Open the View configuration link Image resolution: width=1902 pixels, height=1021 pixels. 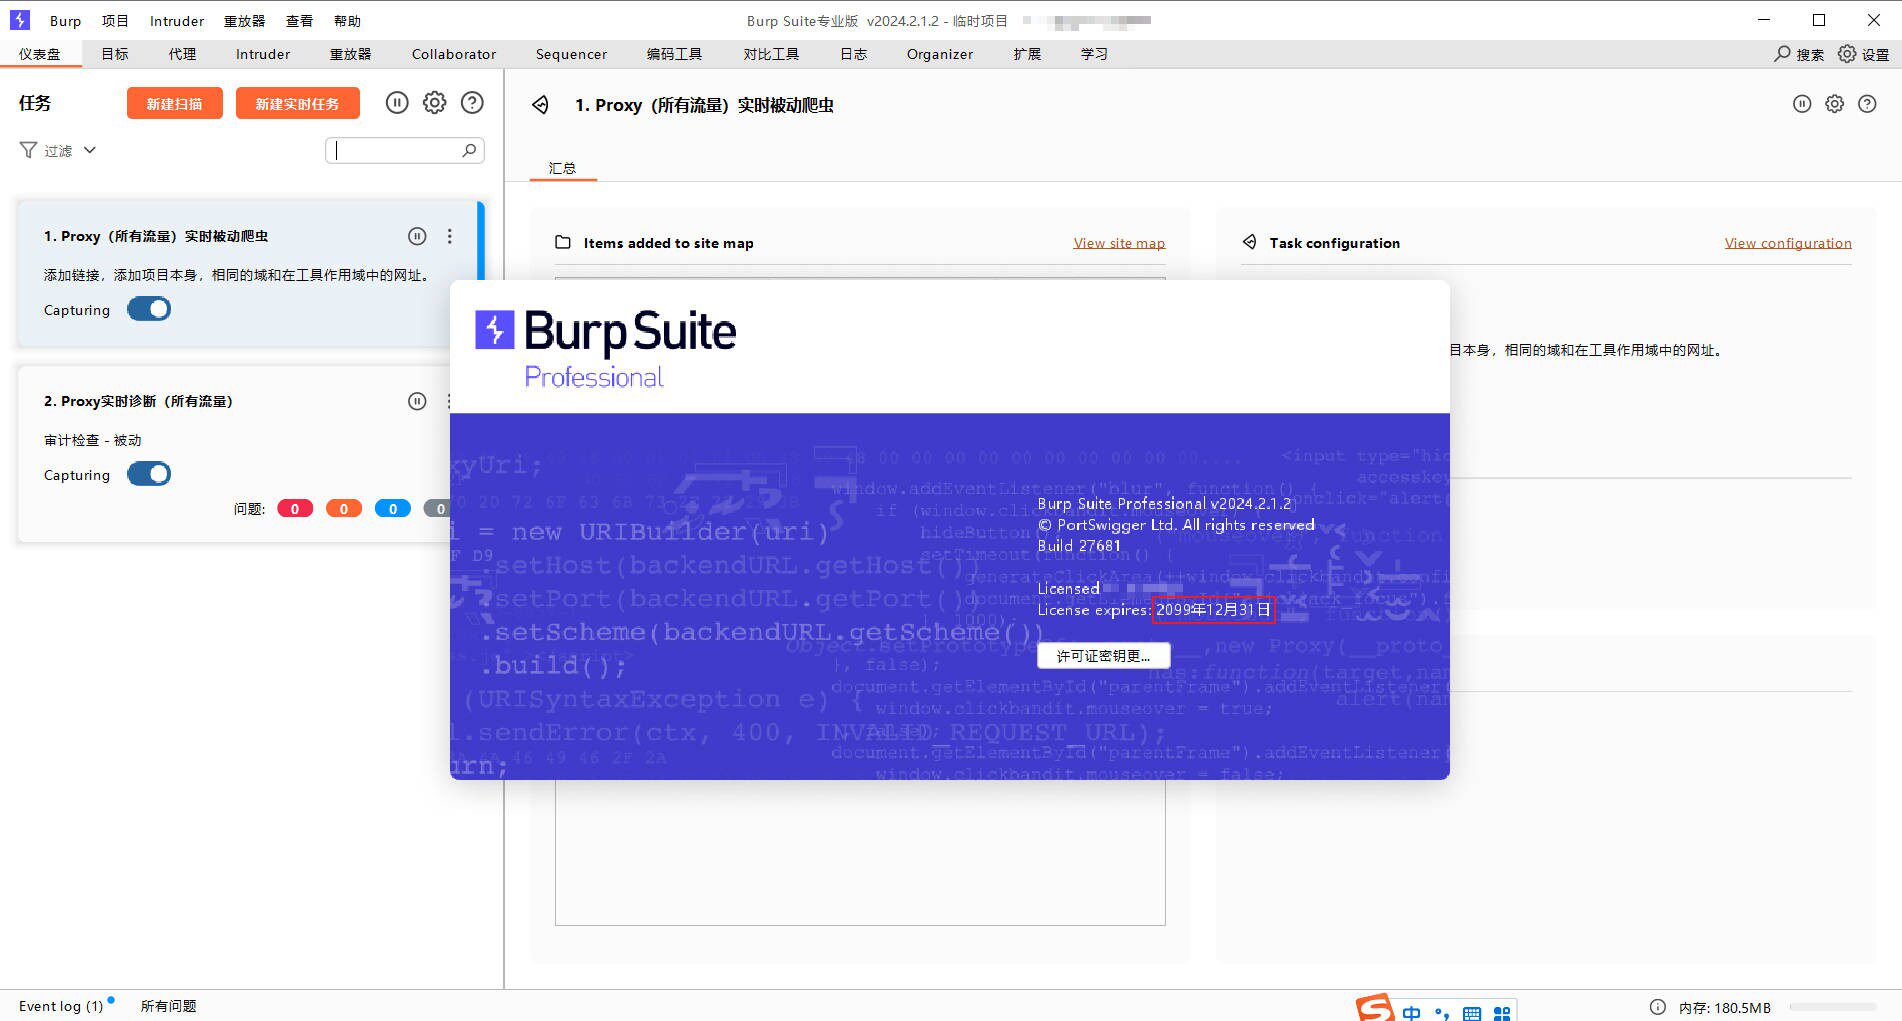[1788, 243]
